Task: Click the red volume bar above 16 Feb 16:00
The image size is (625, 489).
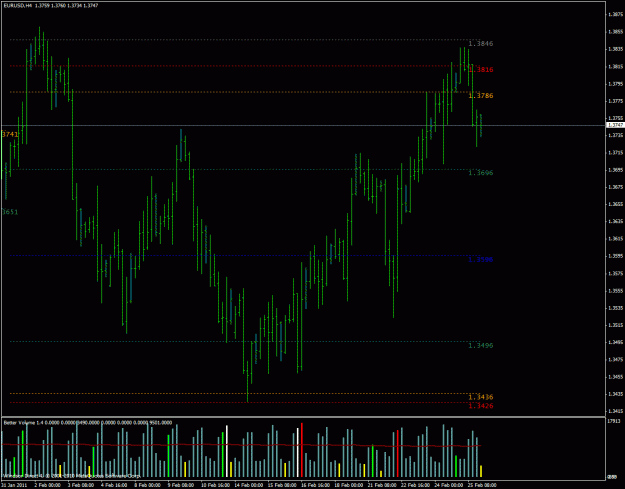Action: (302, 450)
